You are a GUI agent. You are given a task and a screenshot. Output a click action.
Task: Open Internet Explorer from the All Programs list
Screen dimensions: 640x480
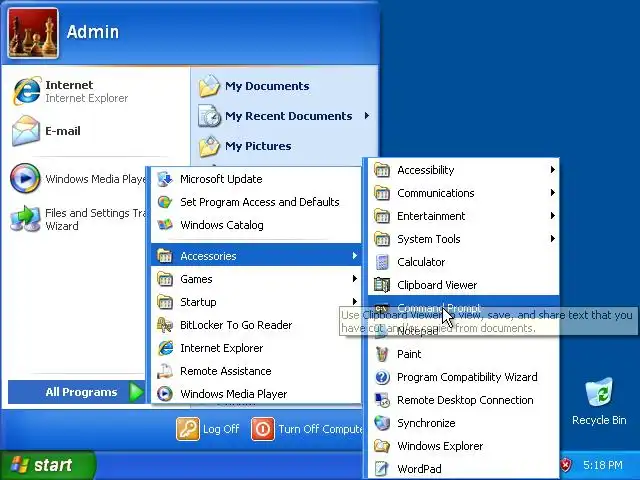pos(256,348)
